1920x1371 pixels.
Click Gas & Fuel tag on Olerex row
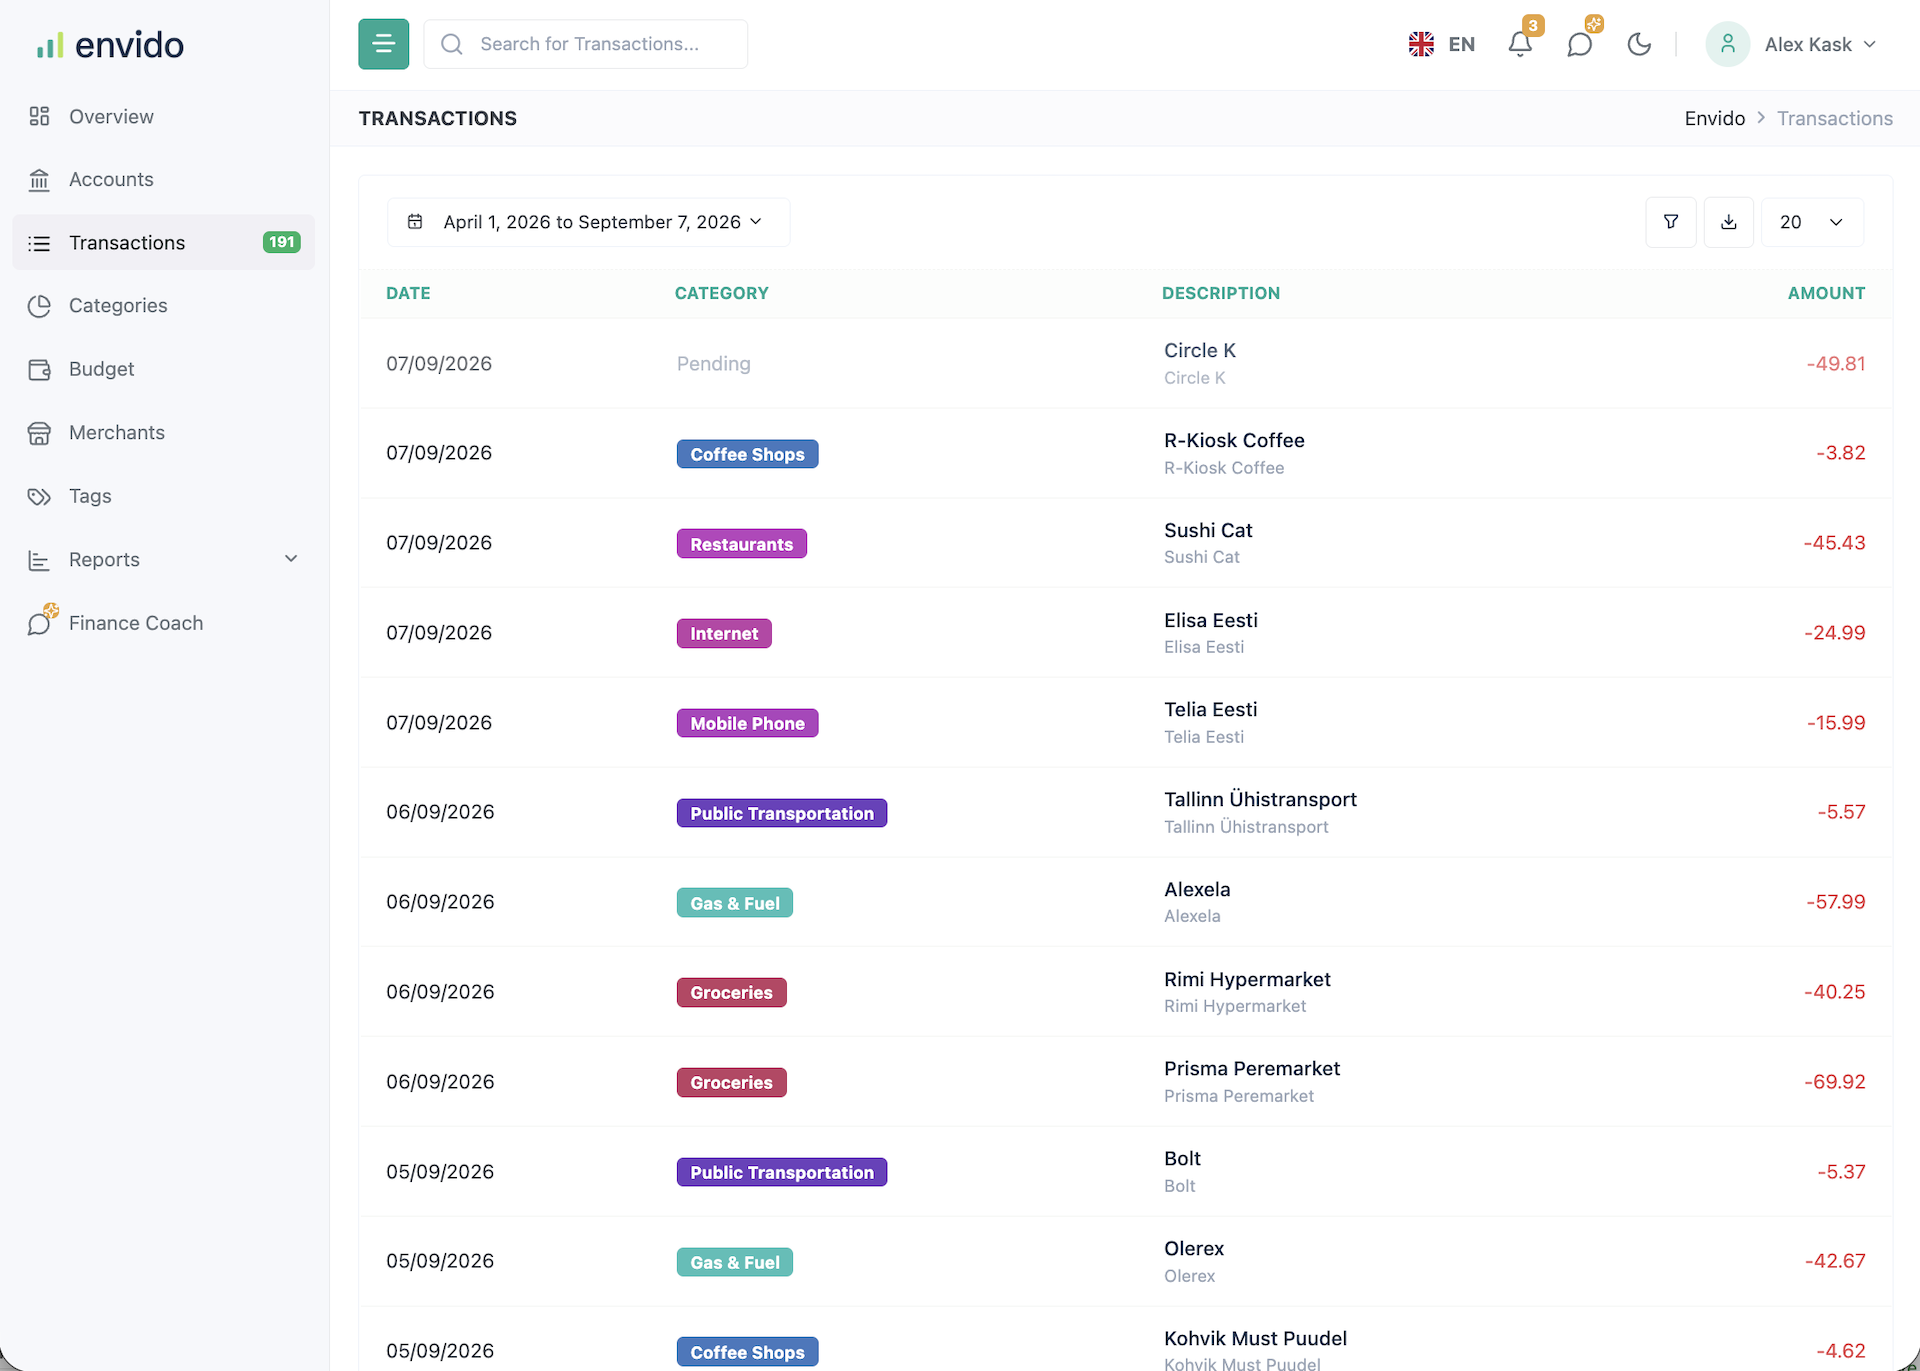pyautogui.click(x=734, y=1262)
